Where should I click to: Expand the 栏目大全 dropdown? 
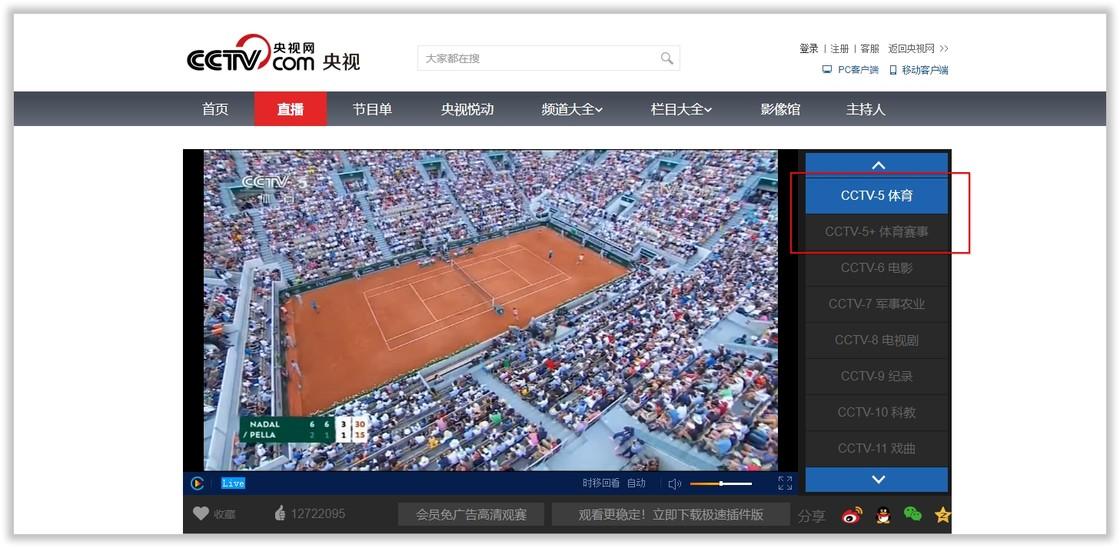[x=681, y=109]
